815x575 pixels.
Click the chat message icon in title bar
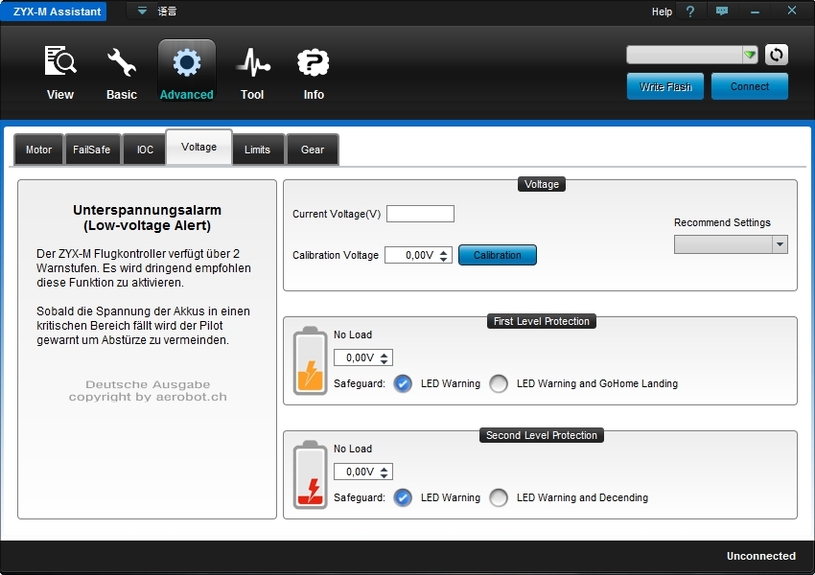[x=722, y=12]
